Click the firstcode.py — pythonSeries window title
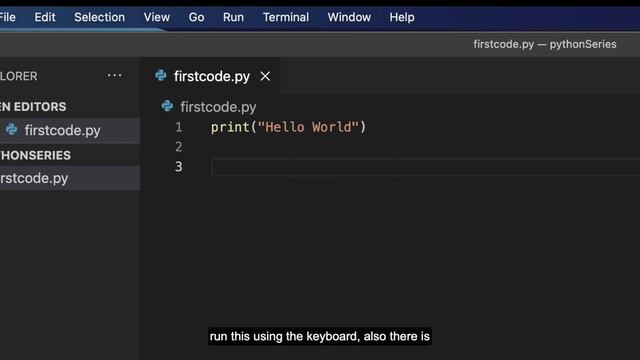 (x=545, y=44)
